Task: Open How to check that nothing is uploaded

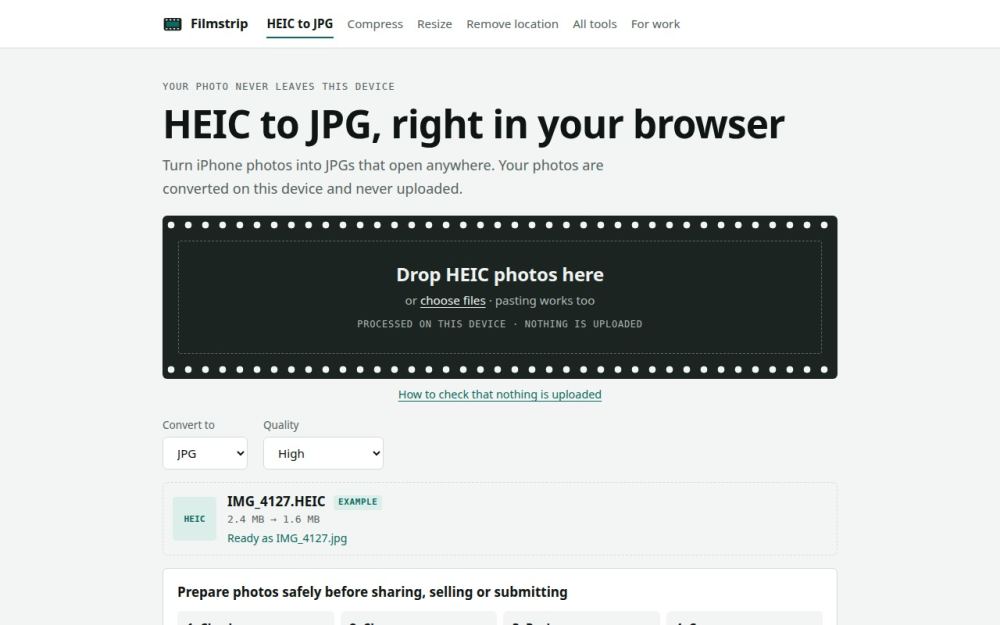Action: point(499,394)
